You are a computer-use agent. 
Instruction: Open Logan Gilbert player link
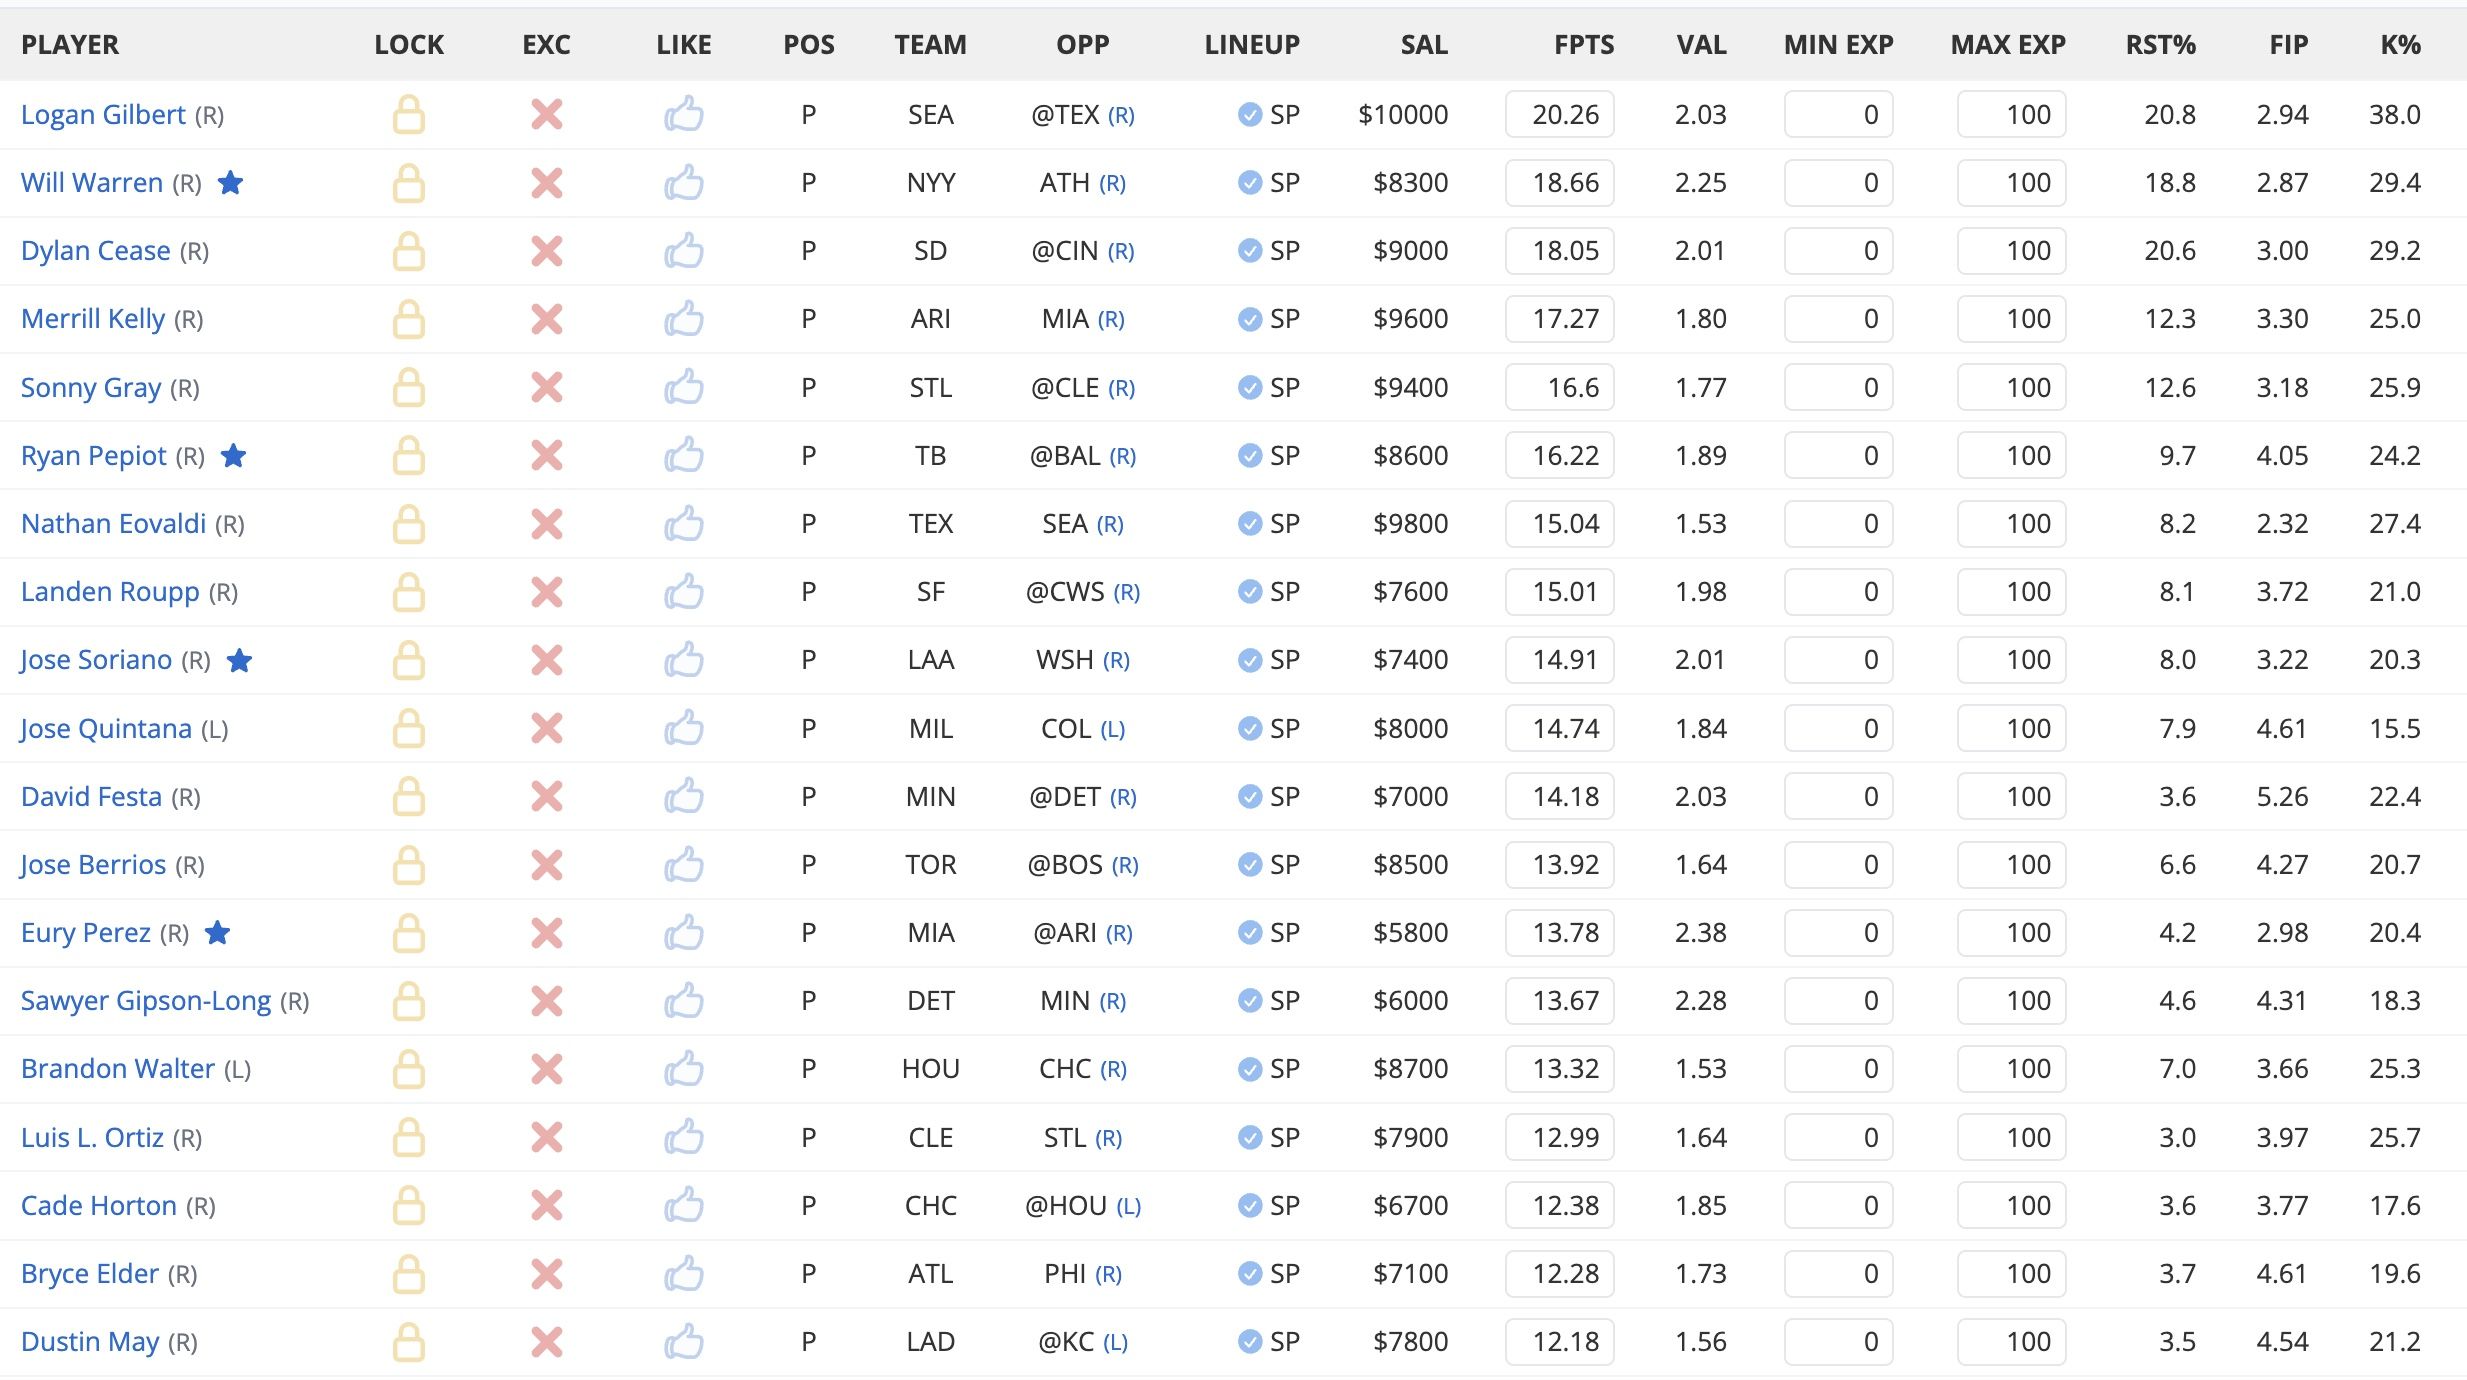(x=103, y=115)
